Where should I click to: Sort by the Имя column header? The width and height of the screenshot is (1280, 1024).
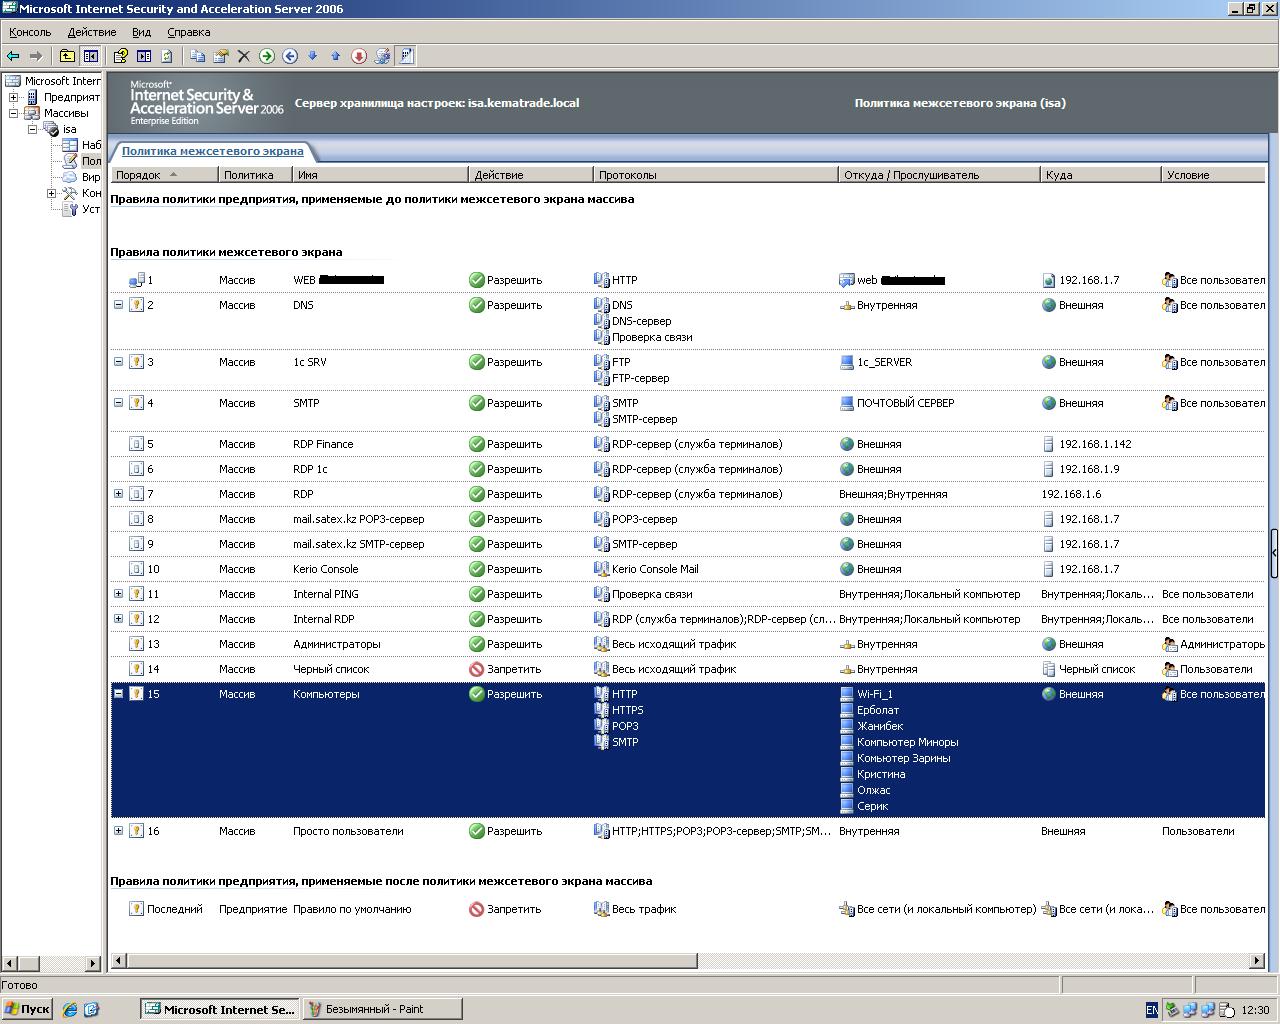(380, 175)
